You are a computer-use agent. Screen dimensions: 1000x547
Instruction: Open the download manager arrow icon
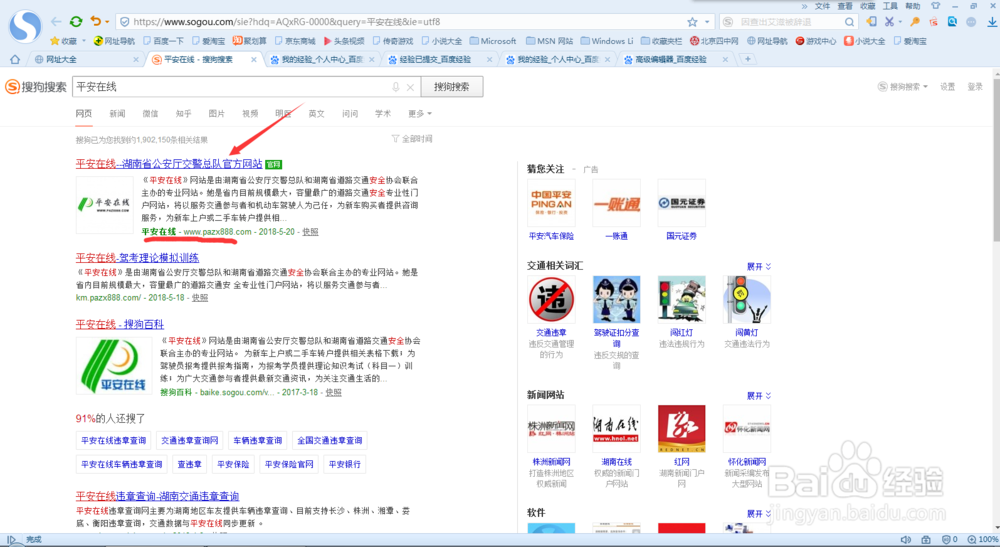[x=992, y=22]
